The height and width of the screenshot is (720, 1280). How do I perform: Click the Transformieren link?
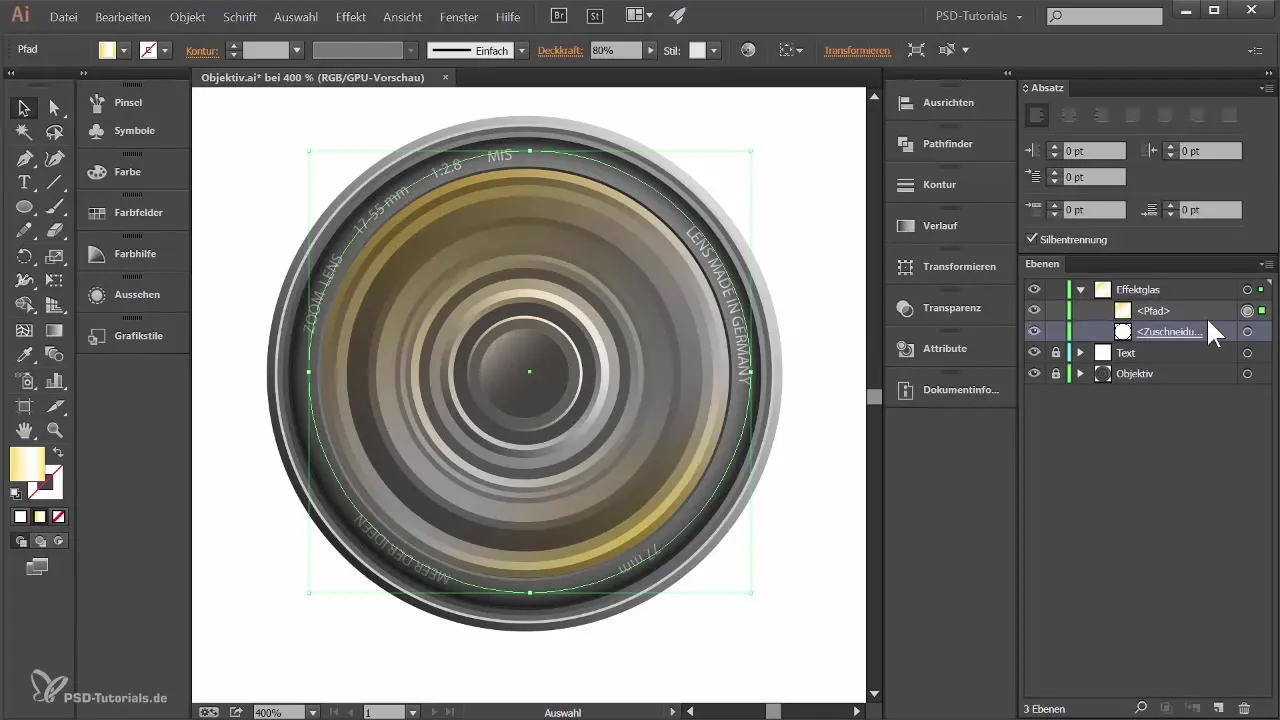(857, 50)
